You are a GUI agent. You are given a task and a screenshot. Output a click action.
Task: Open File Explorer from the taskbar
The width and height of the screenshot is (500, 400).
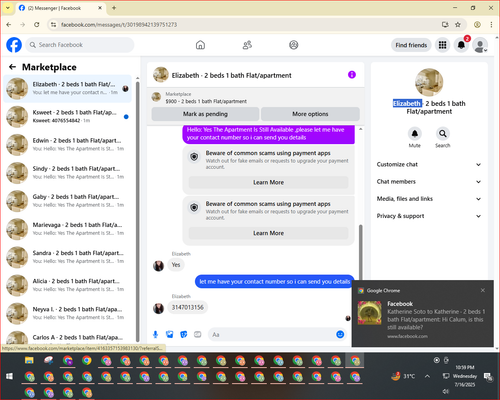[29, 360]
